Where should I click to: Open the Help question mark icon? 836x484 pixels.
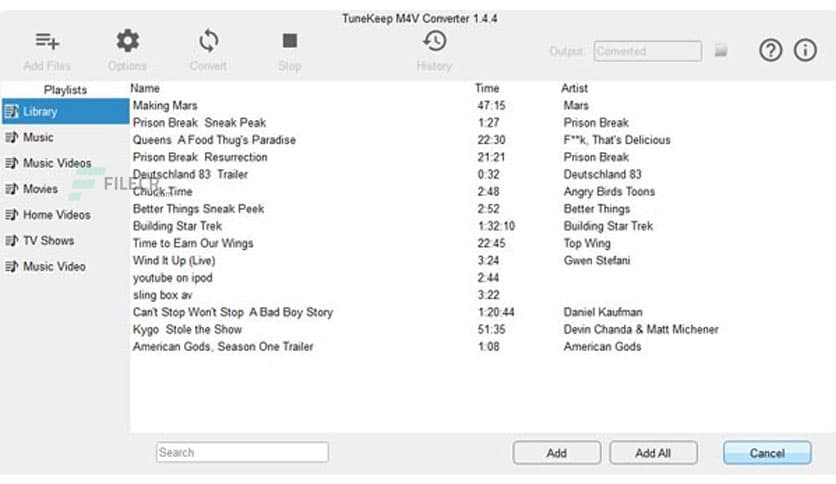point(770,51)
